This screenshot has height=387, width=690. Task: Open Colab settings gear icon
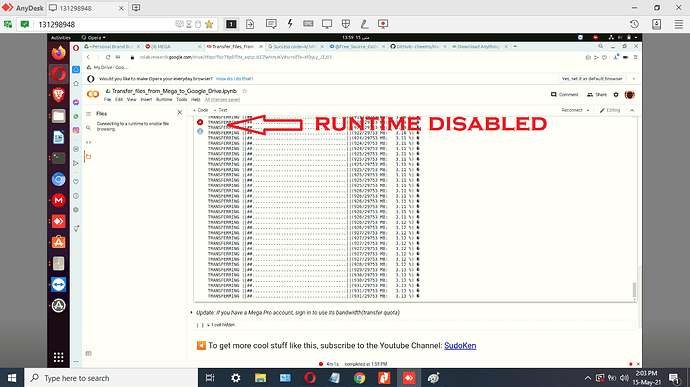pos(616,95)
